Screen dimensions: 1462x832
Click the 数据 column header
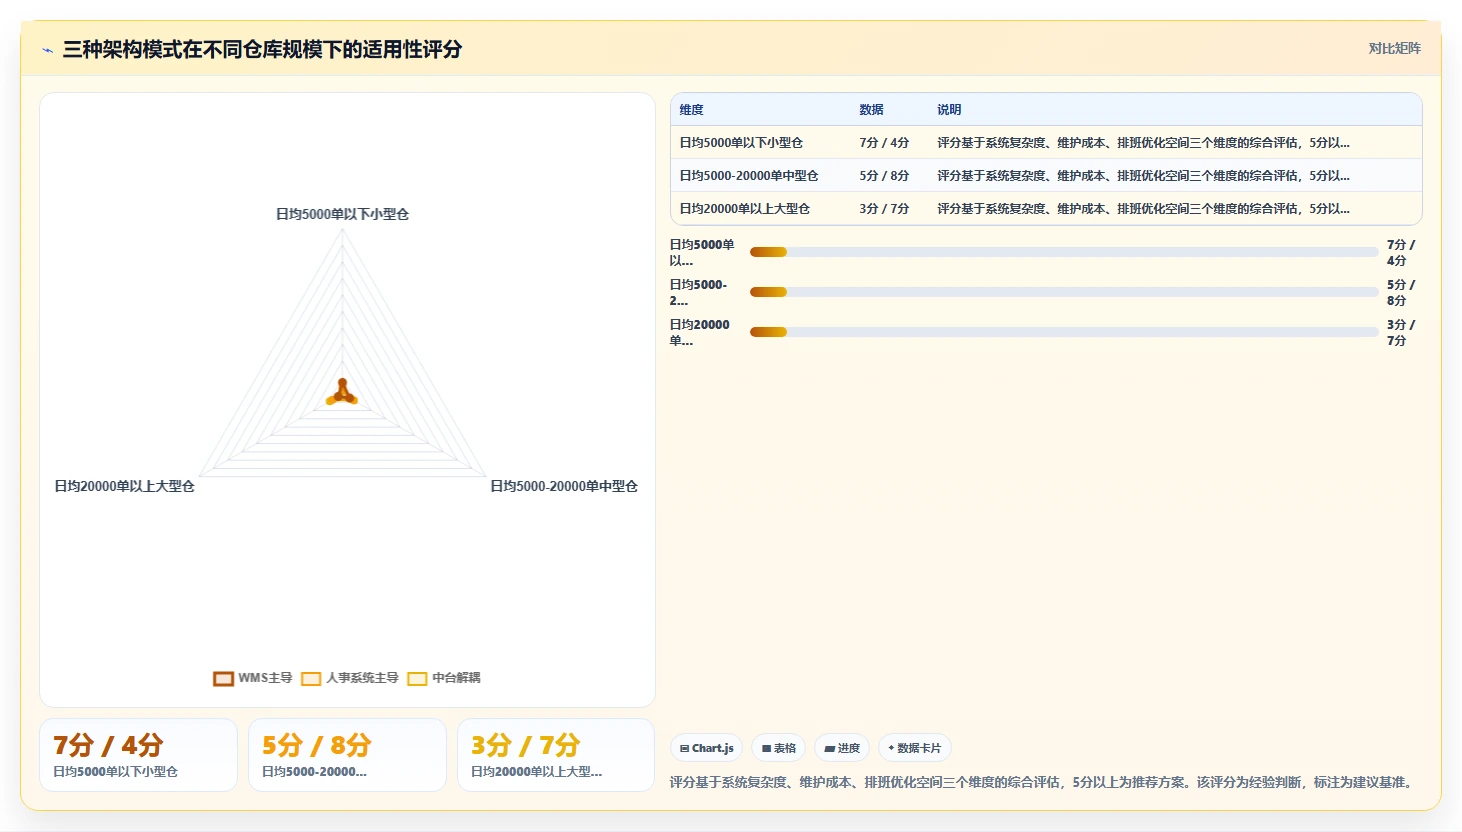pyautogui.click(x=871, y=110)
